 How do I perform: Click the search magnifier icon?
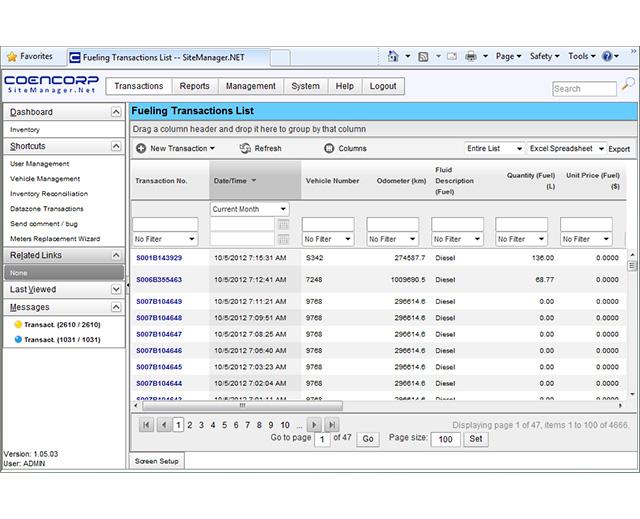(x=628, y=84)
